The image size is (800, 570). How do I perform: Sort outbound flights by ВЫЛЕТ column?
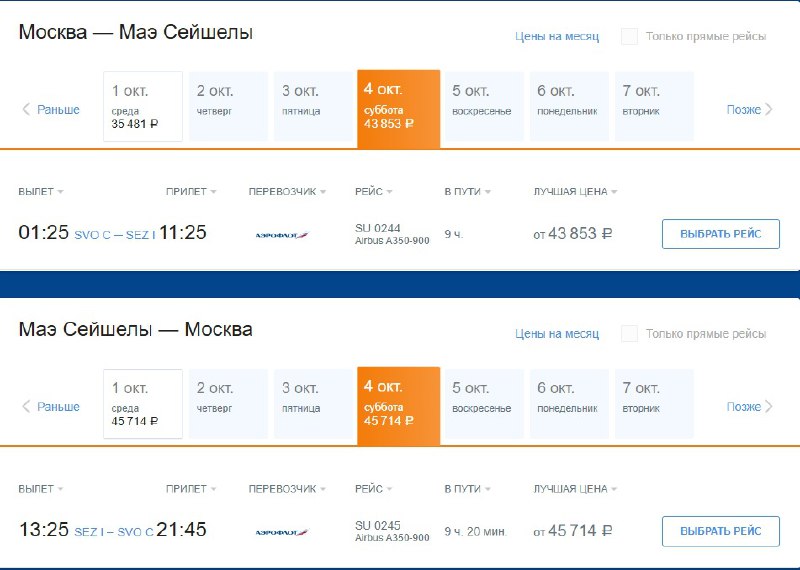pos(41,192)
